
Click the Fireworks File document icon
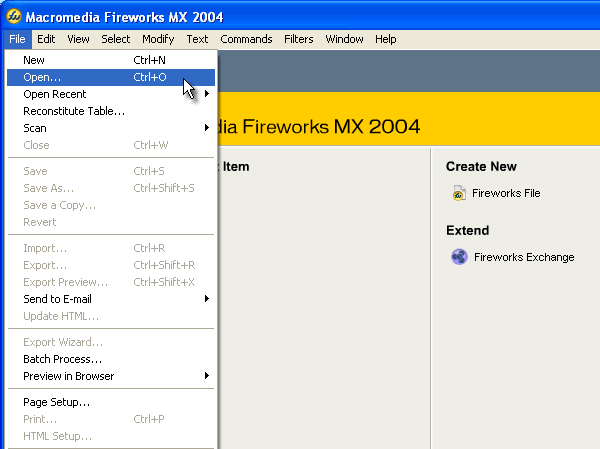coord(459,193)
